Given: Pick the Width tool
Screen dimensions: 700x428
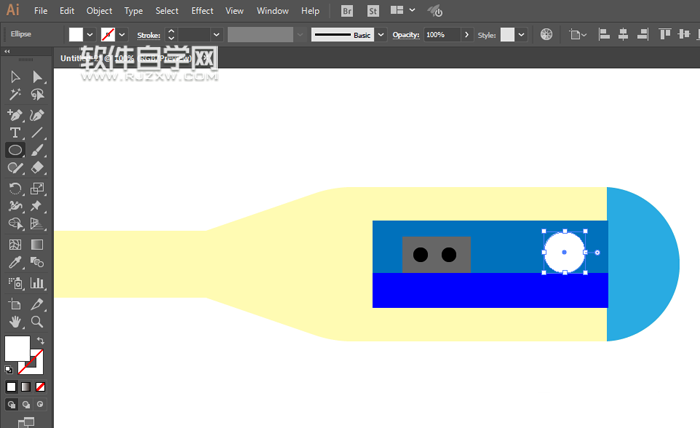Looking at the screenshot, I should pos(15,206).
